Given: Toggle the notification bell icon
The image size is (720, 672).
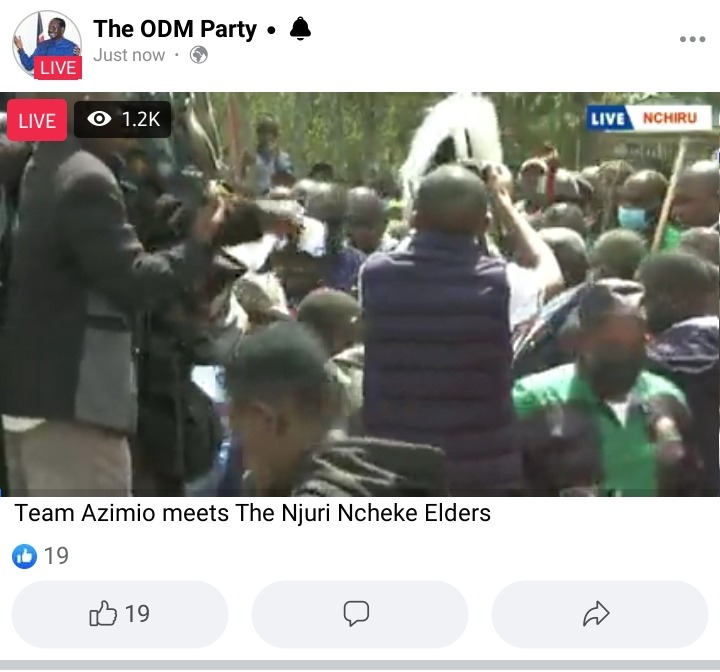Looking at the screenshot, I should pos(300,28).
